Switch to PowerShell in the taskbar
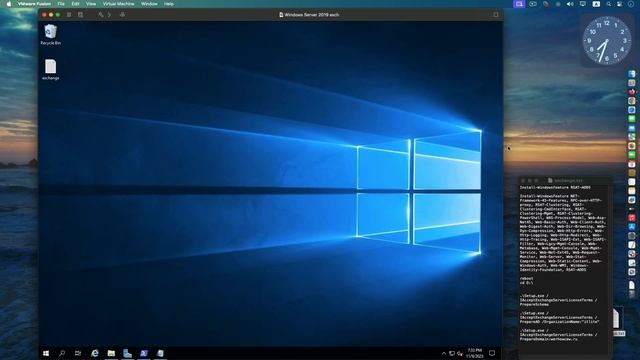This screenshot has width=640, height=360. [x=144, y=353]
